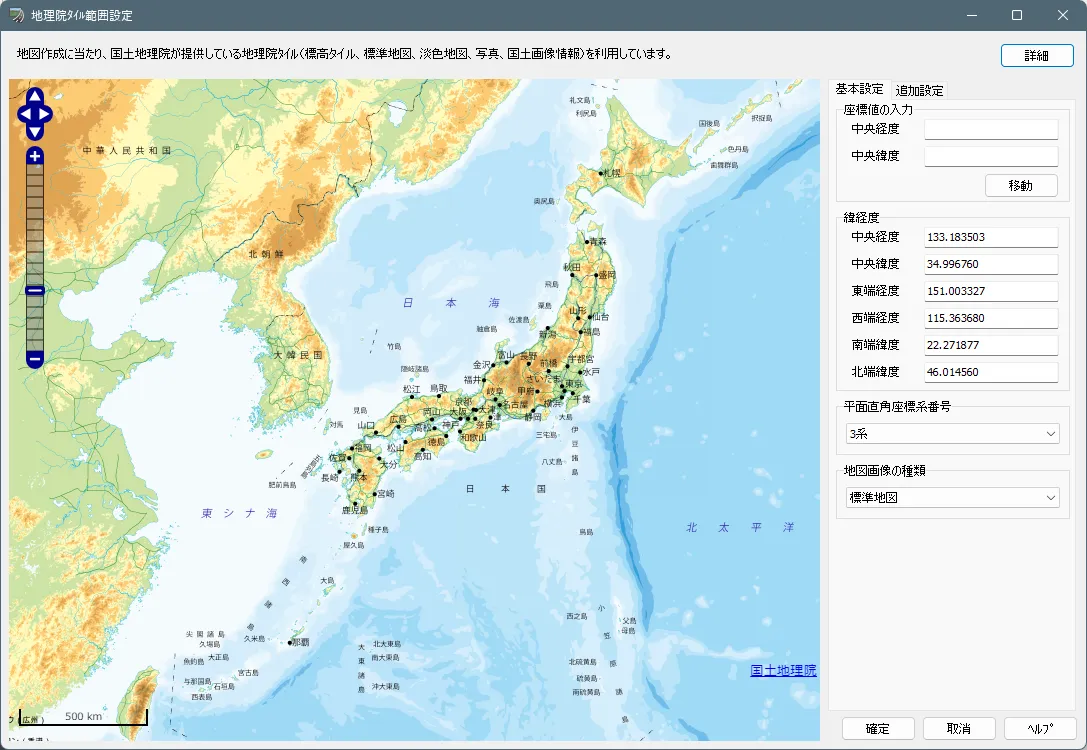Image resolution: width=1087 pixels, height=750 pixels.
Task: Expand the 地図画像の種類 dropdown showing 標準地図
Action: point(951,497)
